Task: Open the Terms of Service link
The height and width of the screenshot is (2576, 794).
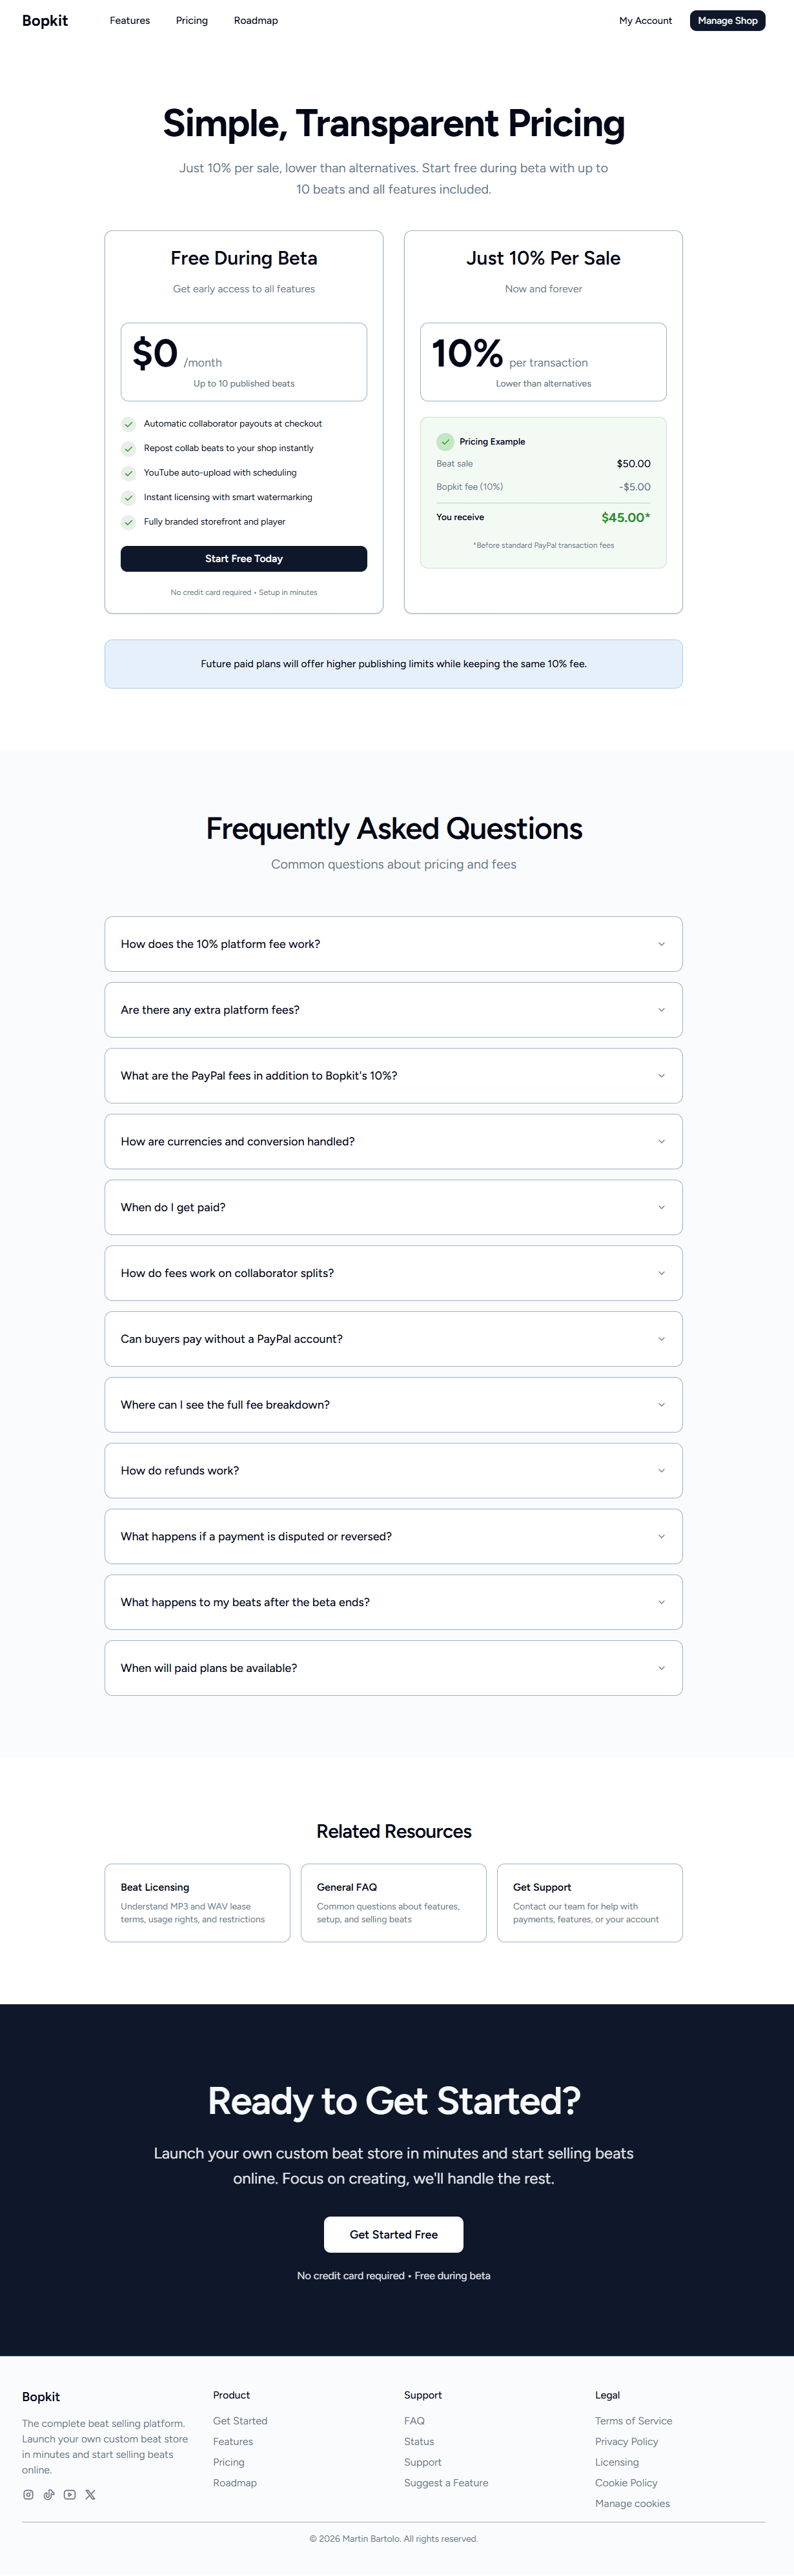Action: (633, 2420)
